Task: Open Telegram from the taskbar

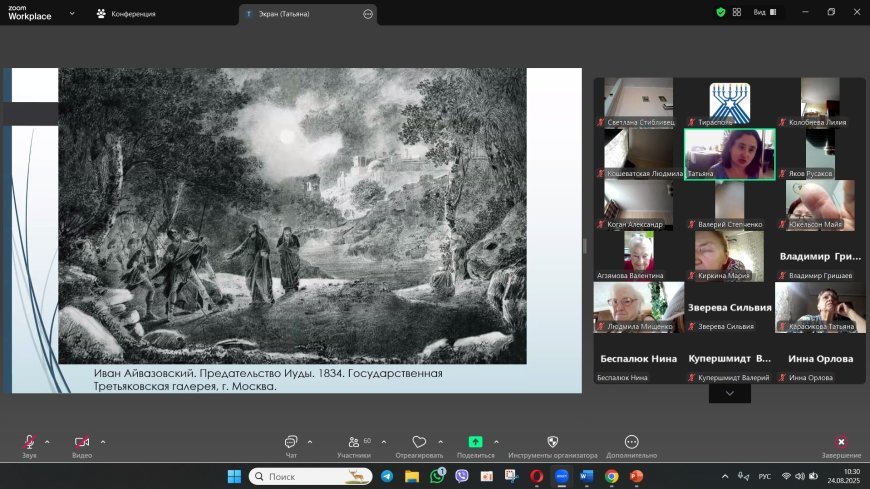Action: click(387, 476)
